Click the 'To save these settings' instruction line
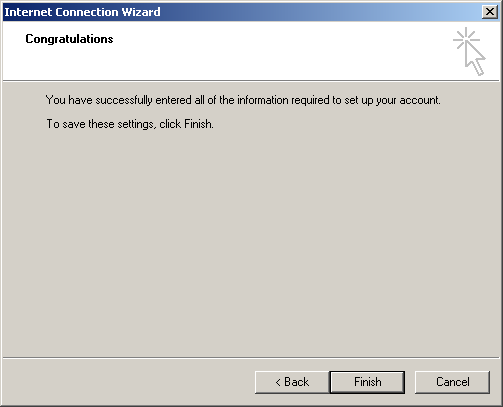 (x=130, y=124)
